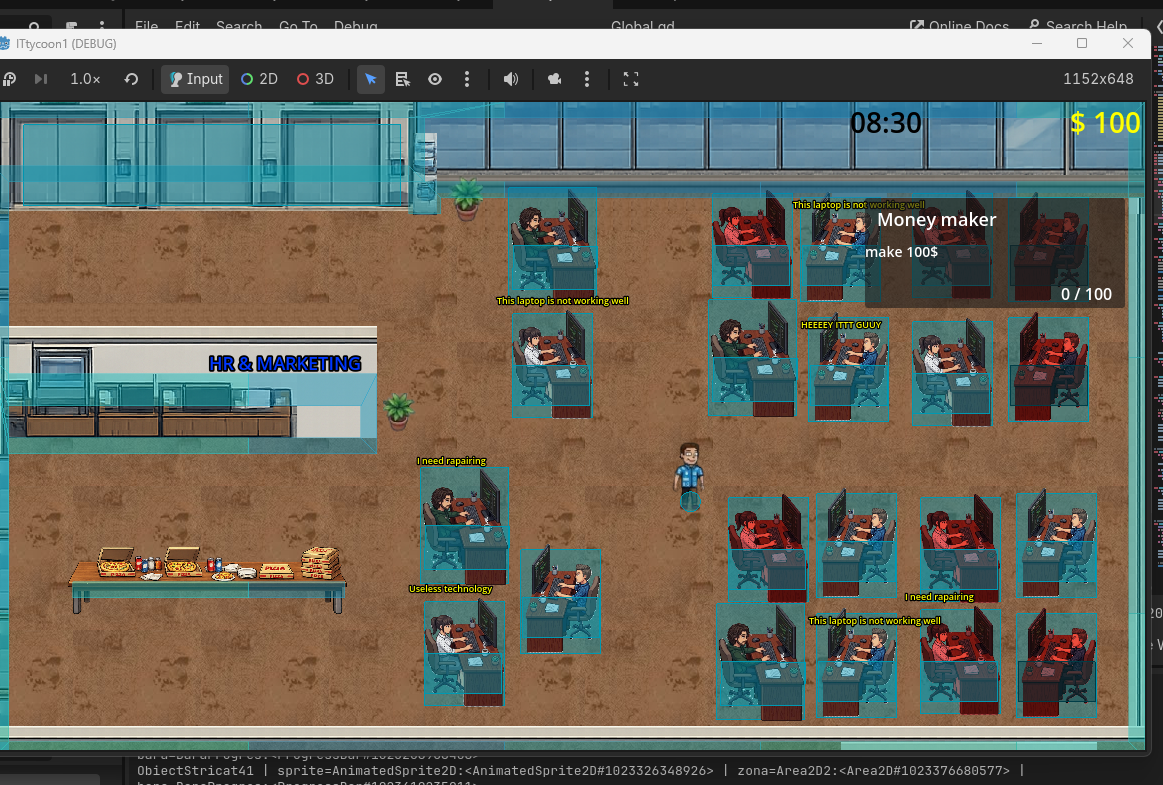The width and height of the screenshot is (1163, 785).
Task: Click the water cooler by elevators
Action: (x=425, y=173)
